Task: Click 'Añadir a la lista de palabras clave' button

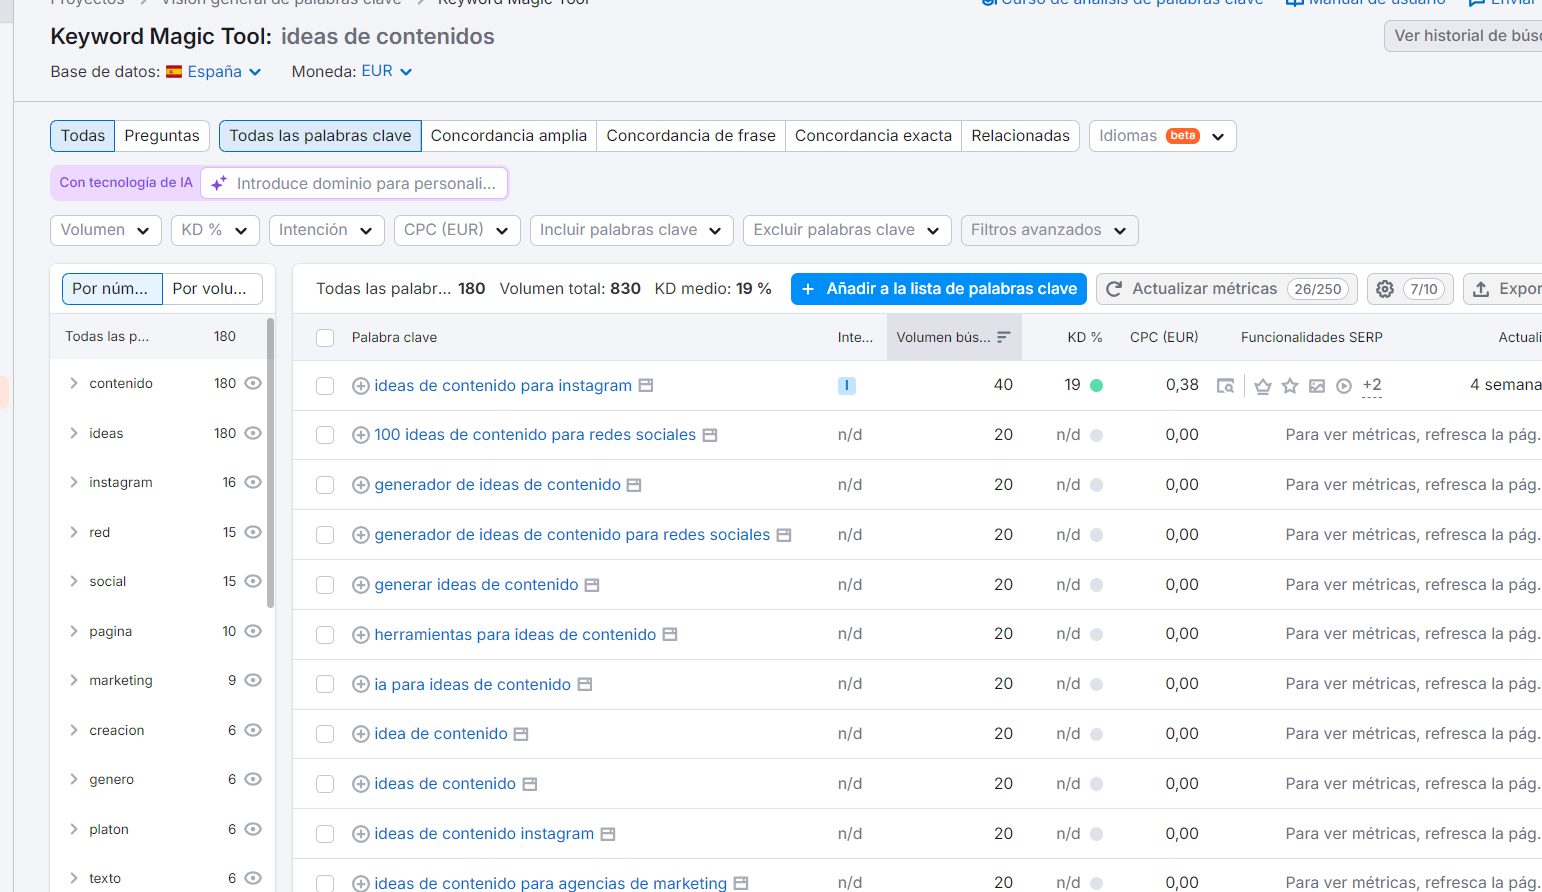Action: (x=939, y=289)
